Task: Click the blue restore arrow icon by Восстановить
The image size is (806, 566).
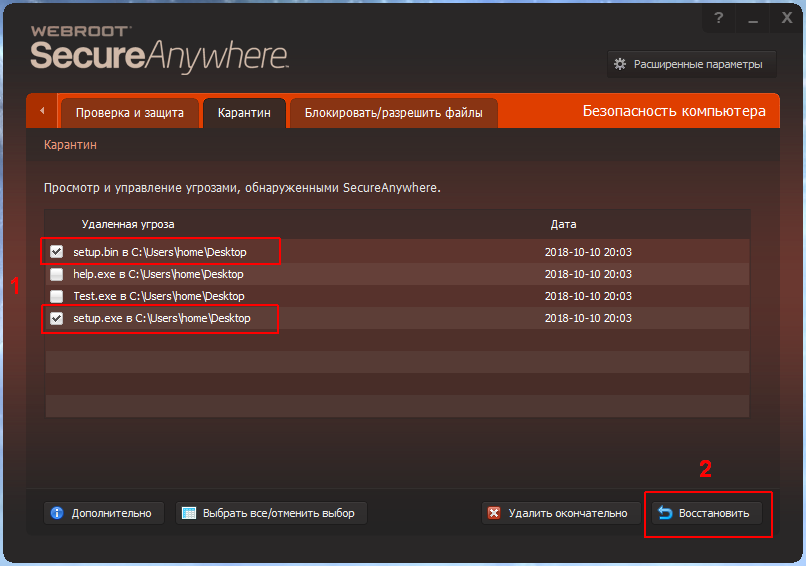Action: pyautogui.click(x=665, y=513)
